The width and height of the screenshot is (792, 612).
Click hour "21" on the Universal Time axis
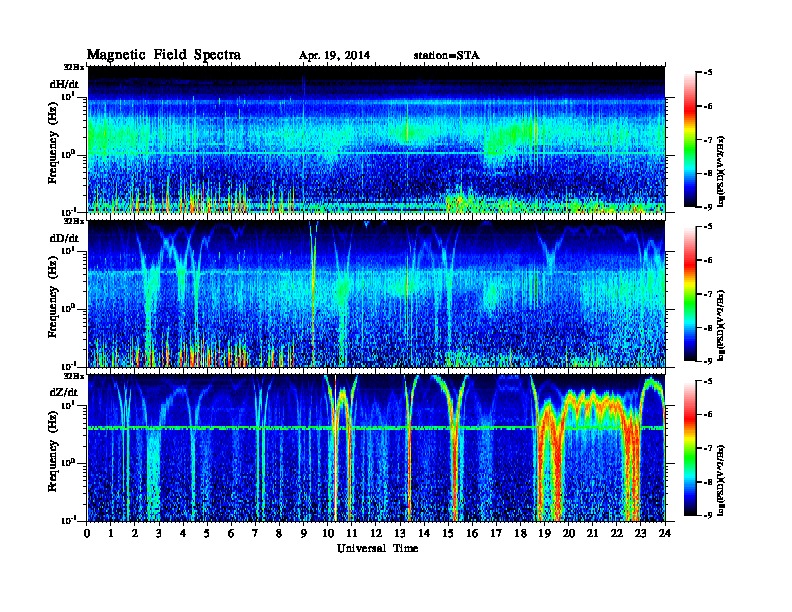click(x=592, y=533)
